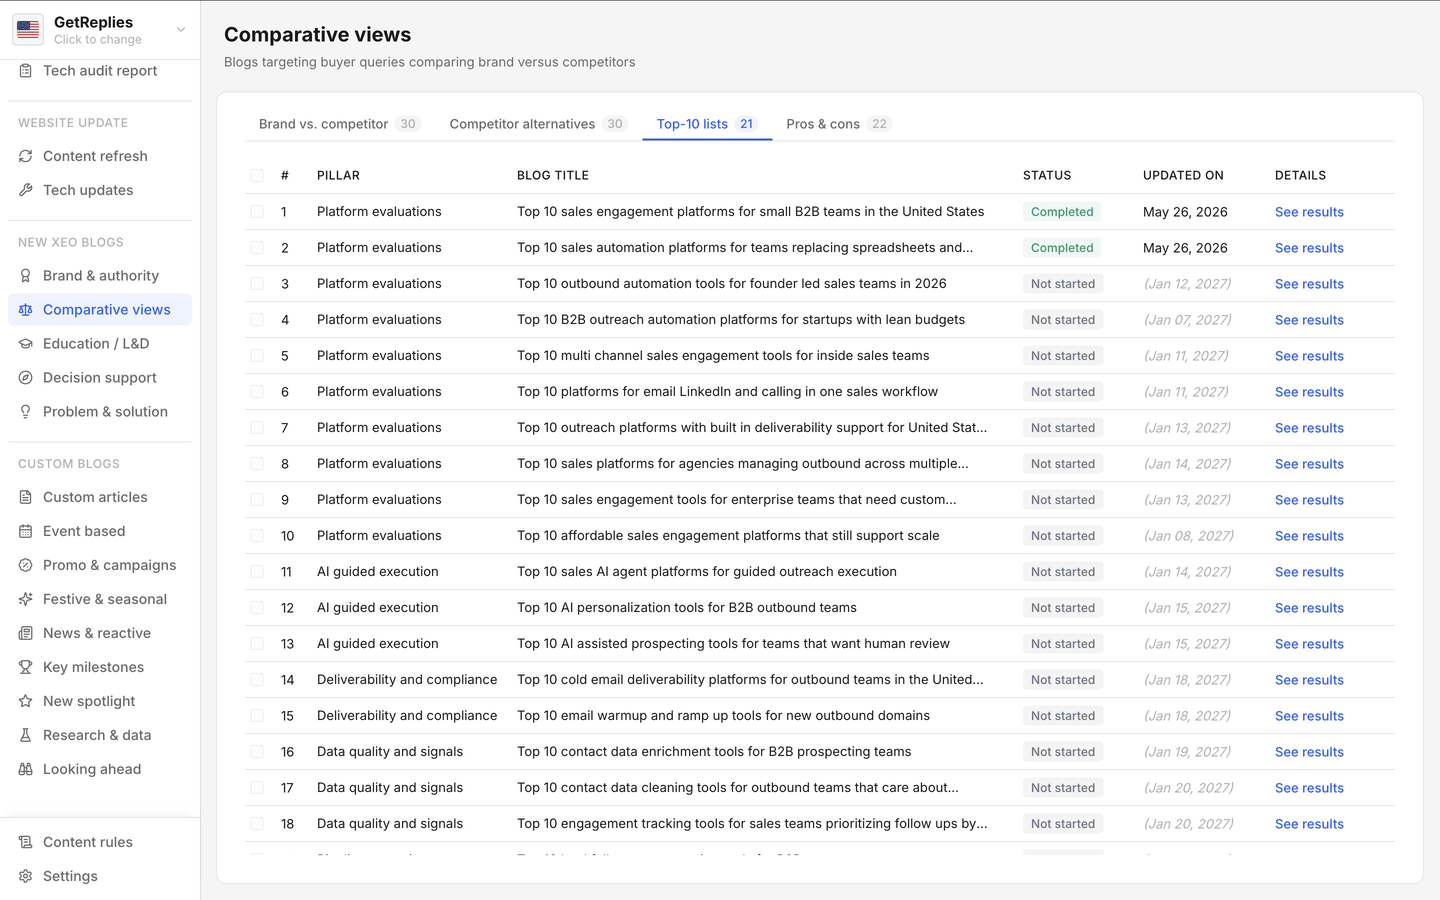Click See results for row 7
The image size is (1440, 900).
point(1309,428)
